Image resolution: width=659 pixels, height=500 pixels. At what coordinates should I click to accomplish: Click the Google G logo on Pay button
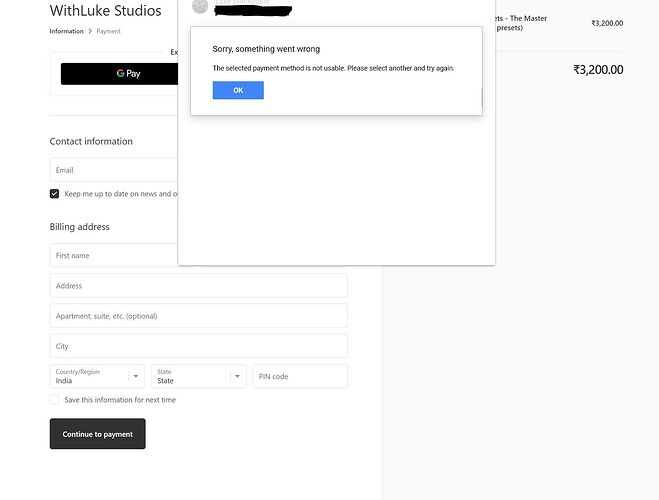120,74
